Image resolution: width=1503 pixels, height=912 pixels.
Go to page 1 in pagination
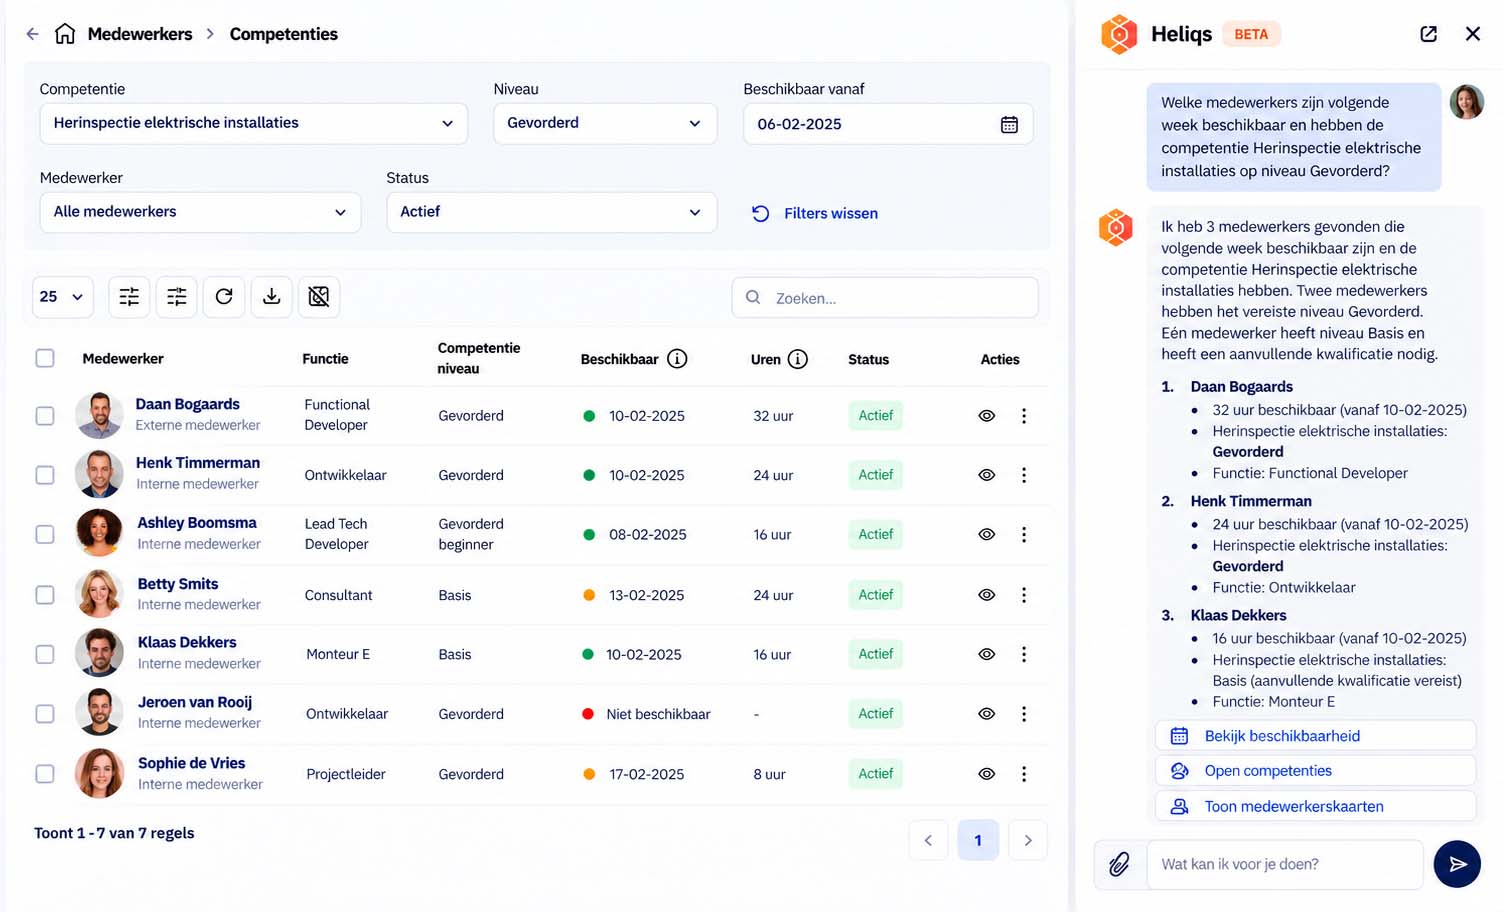(978, 840)
